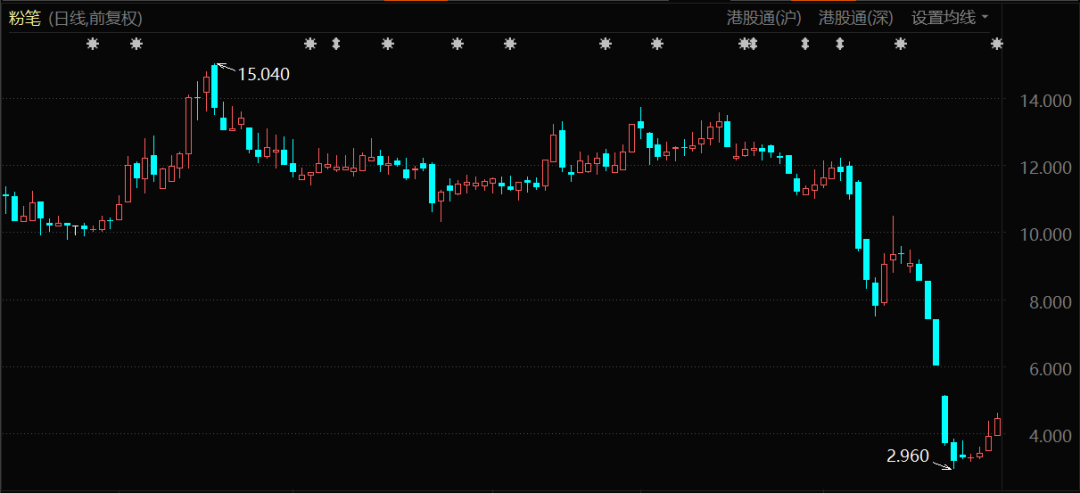Click the 8.000 price axis label
This screenshot has height=493, width=1080.
(1040, 302)
